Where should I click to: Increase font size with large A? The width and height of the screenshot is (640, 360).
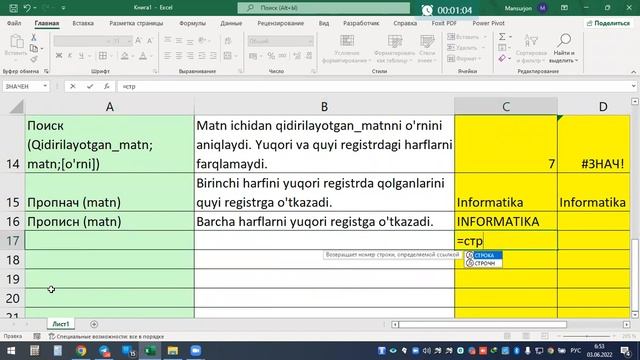pos(138,40)
